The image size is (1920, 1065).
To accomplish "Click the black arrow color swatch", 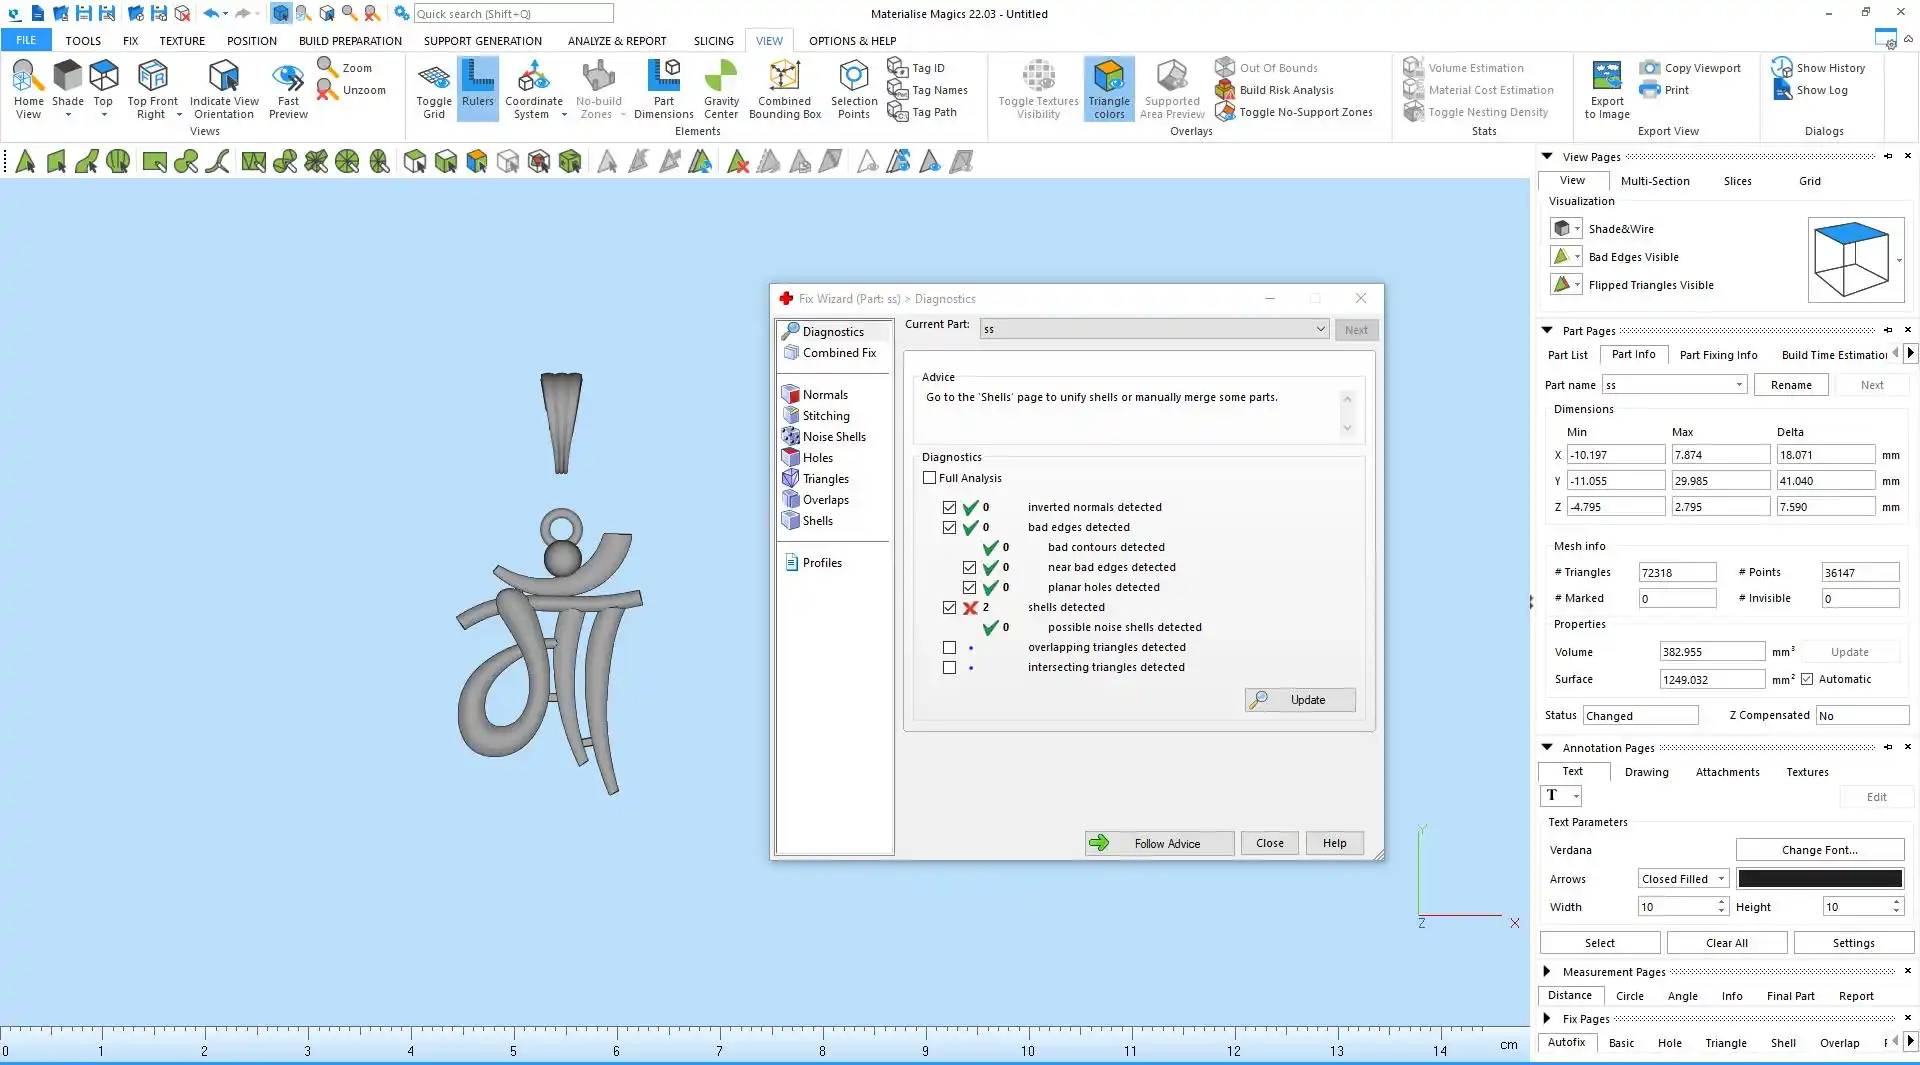I will (1819, 879).
